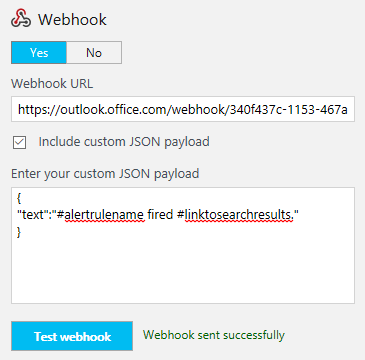Click the Webhook URL field label
365x360 pixels.
[52, 83]
